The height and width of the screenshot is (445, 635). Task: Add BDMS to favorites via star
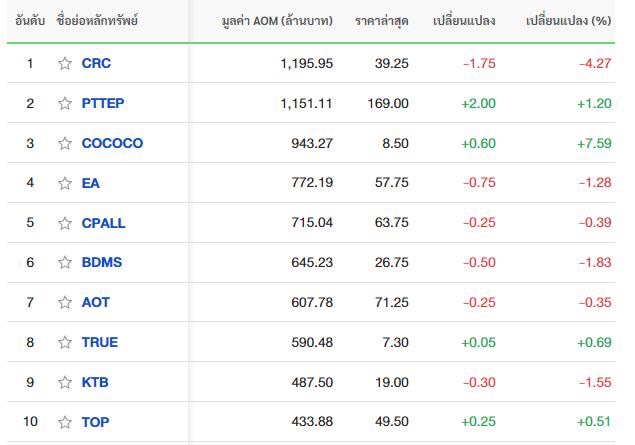(65, 262)
